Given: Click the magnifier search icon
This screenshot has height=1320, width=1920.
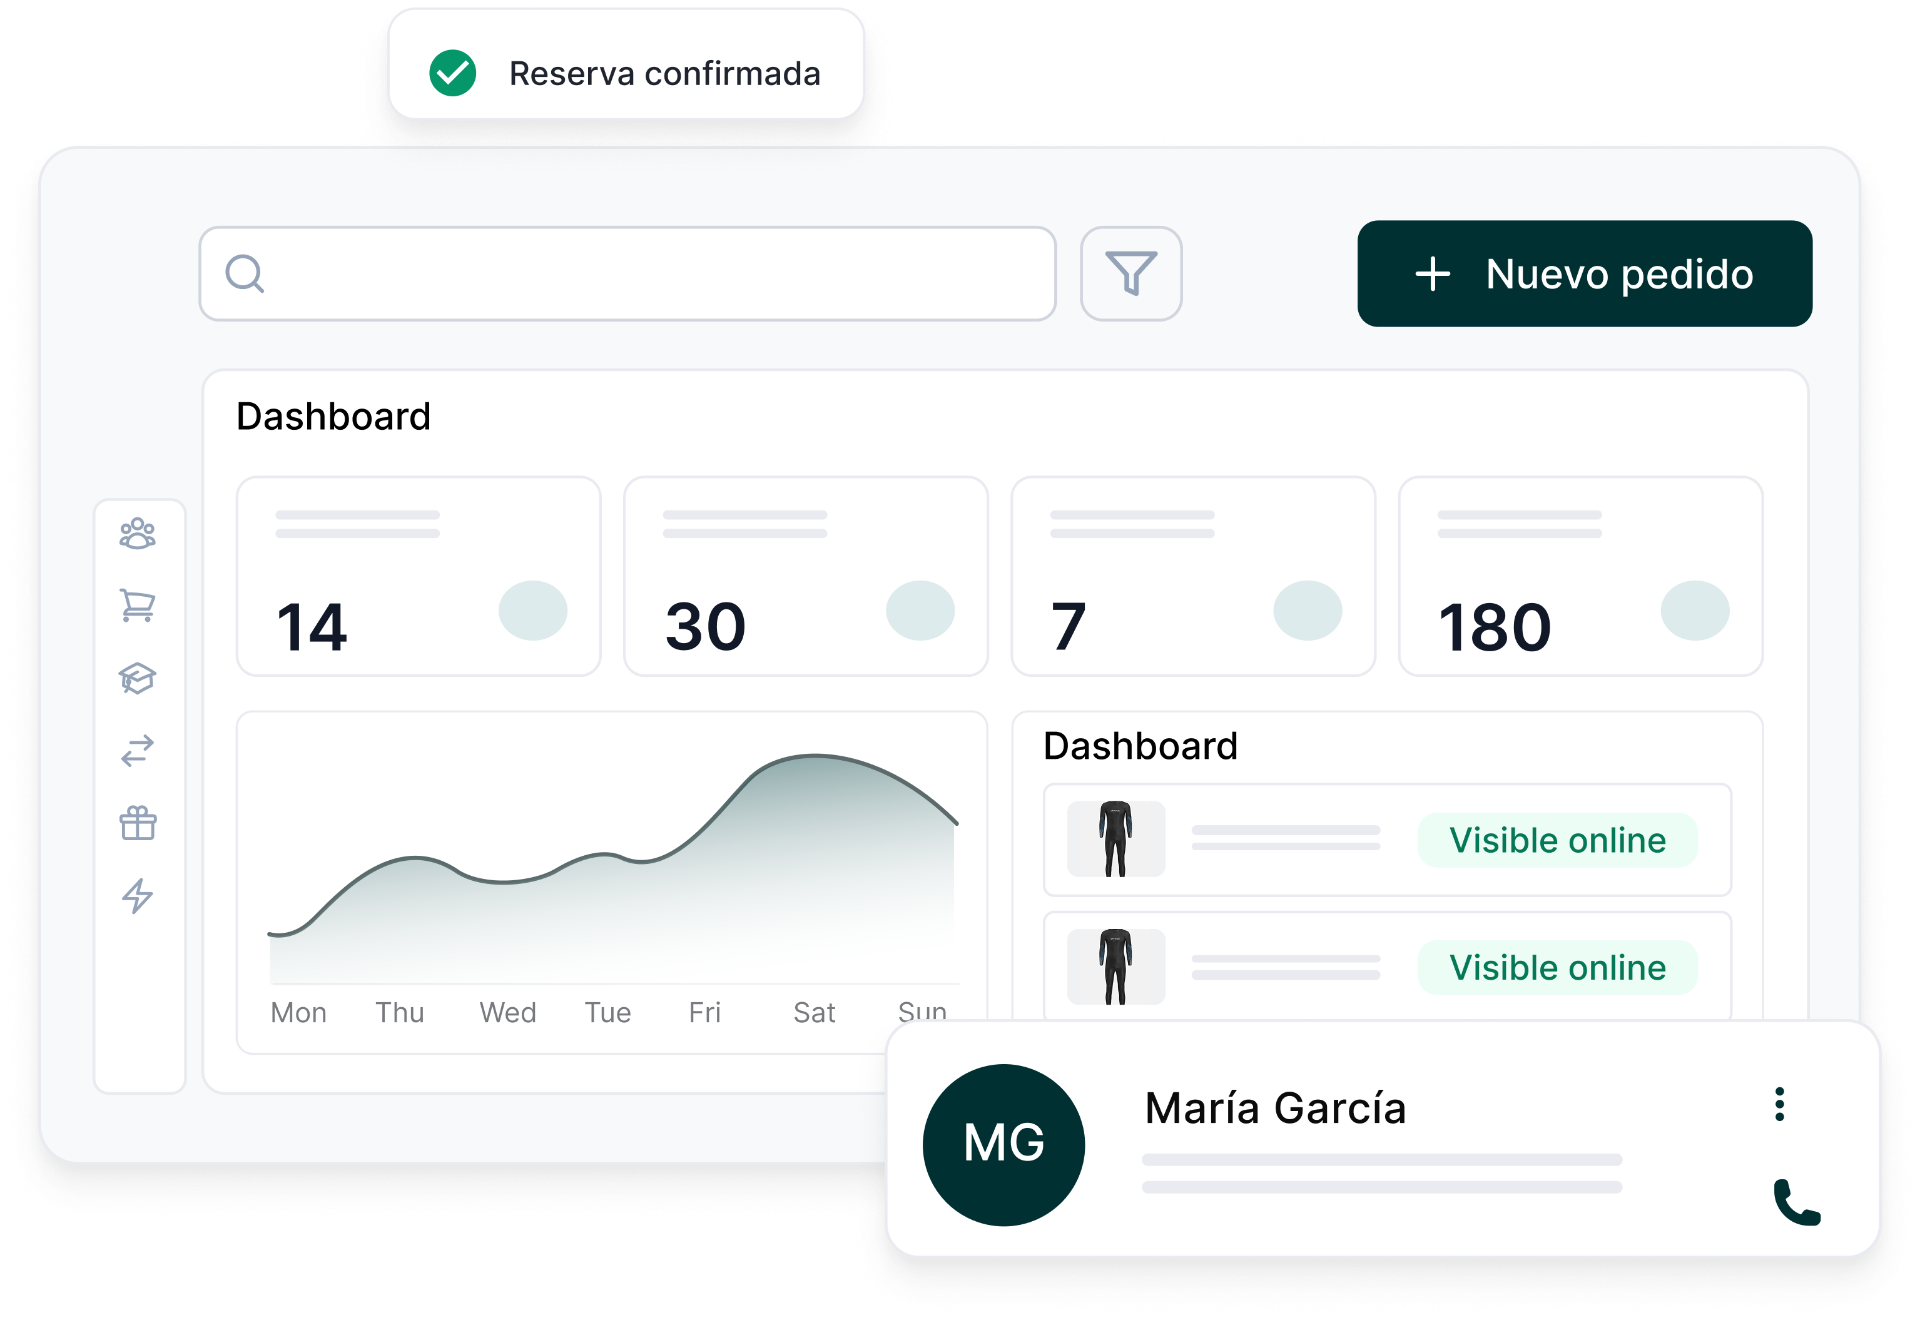Looking at the screenshot, I should [x=245, y=273].
